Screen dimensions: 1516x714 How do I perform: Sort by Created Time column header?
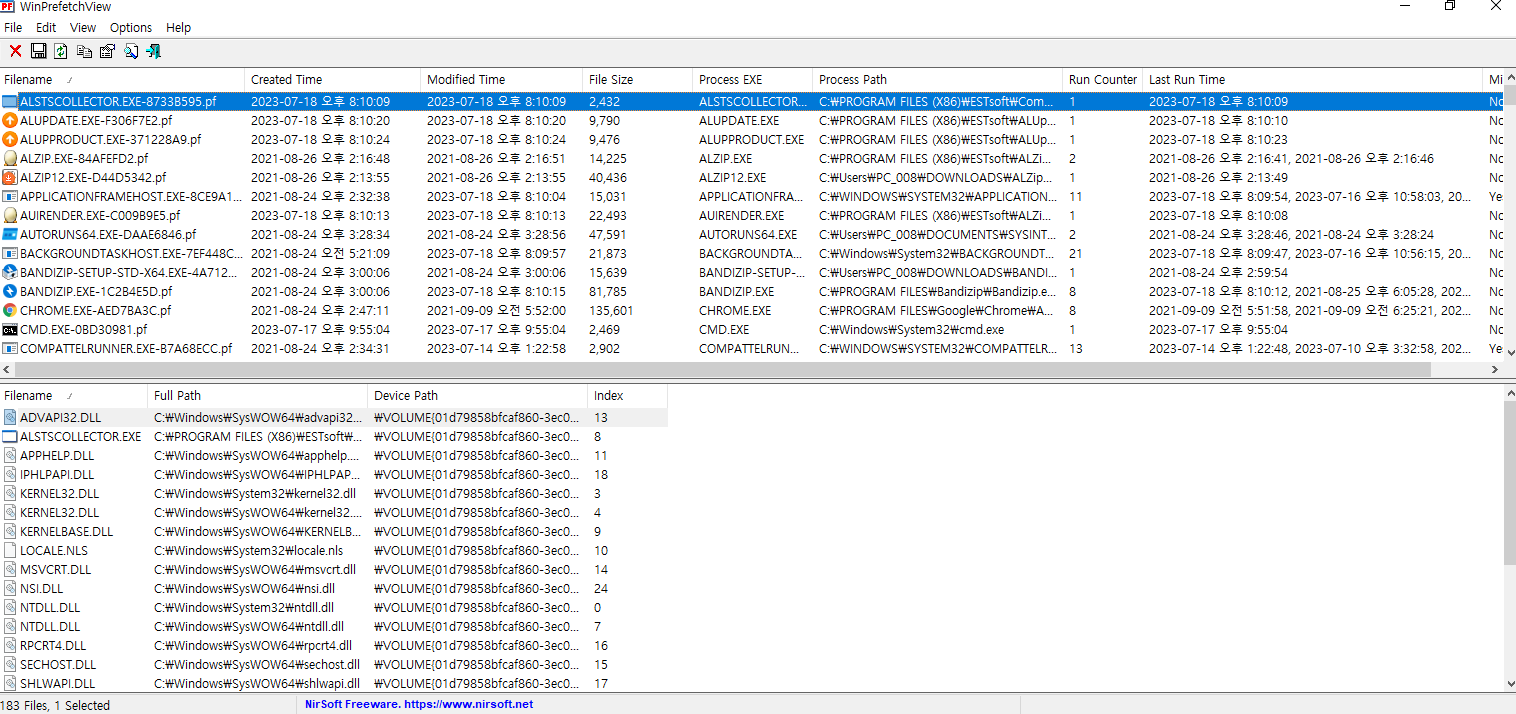click(x=332, y=80)
